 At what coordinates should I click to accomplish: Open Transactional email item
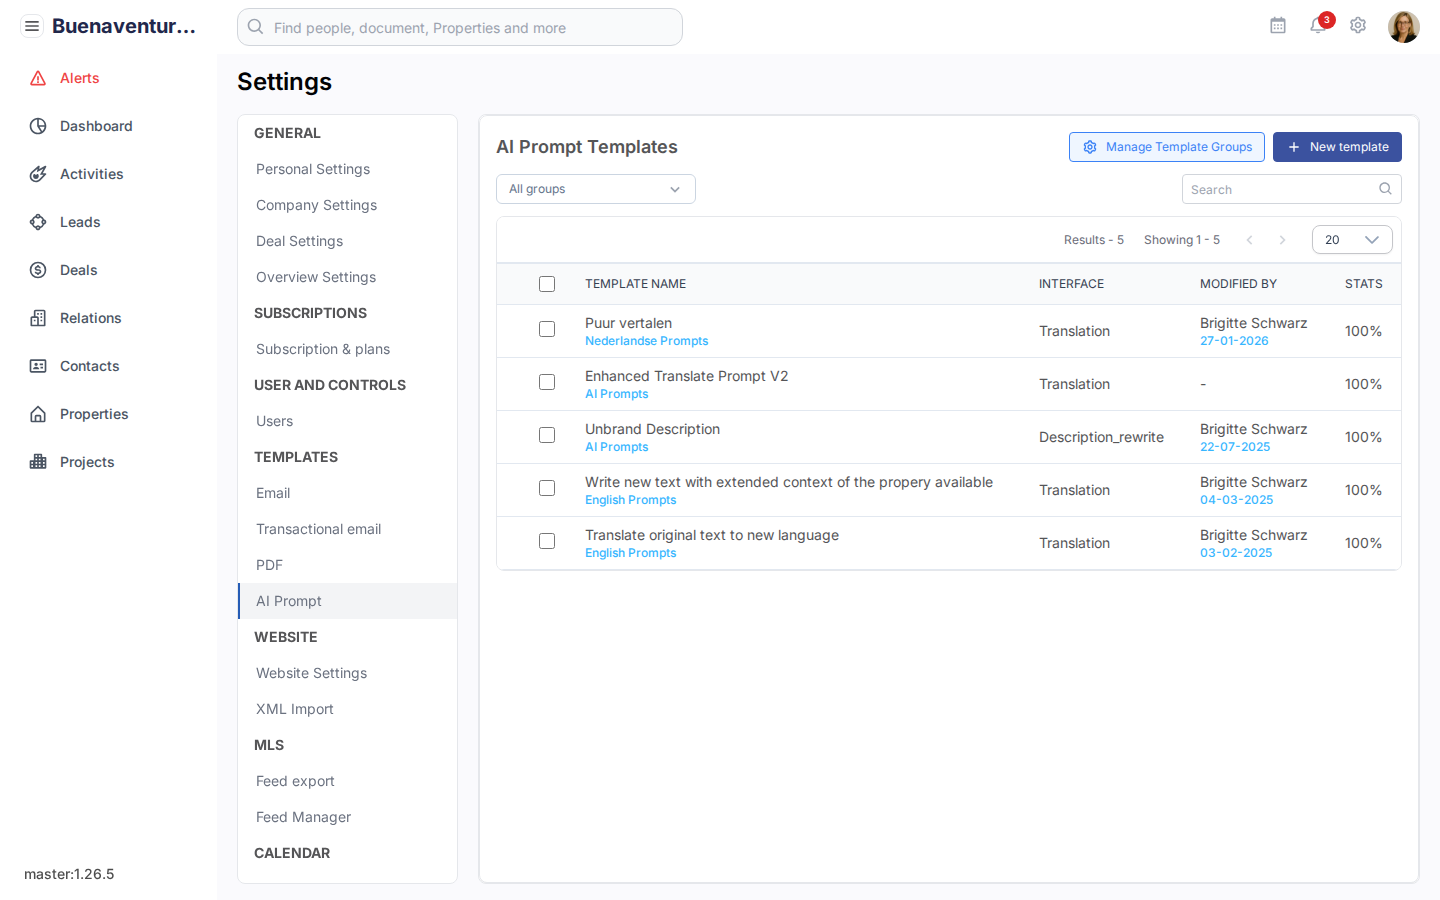click(x=347, y=529)
